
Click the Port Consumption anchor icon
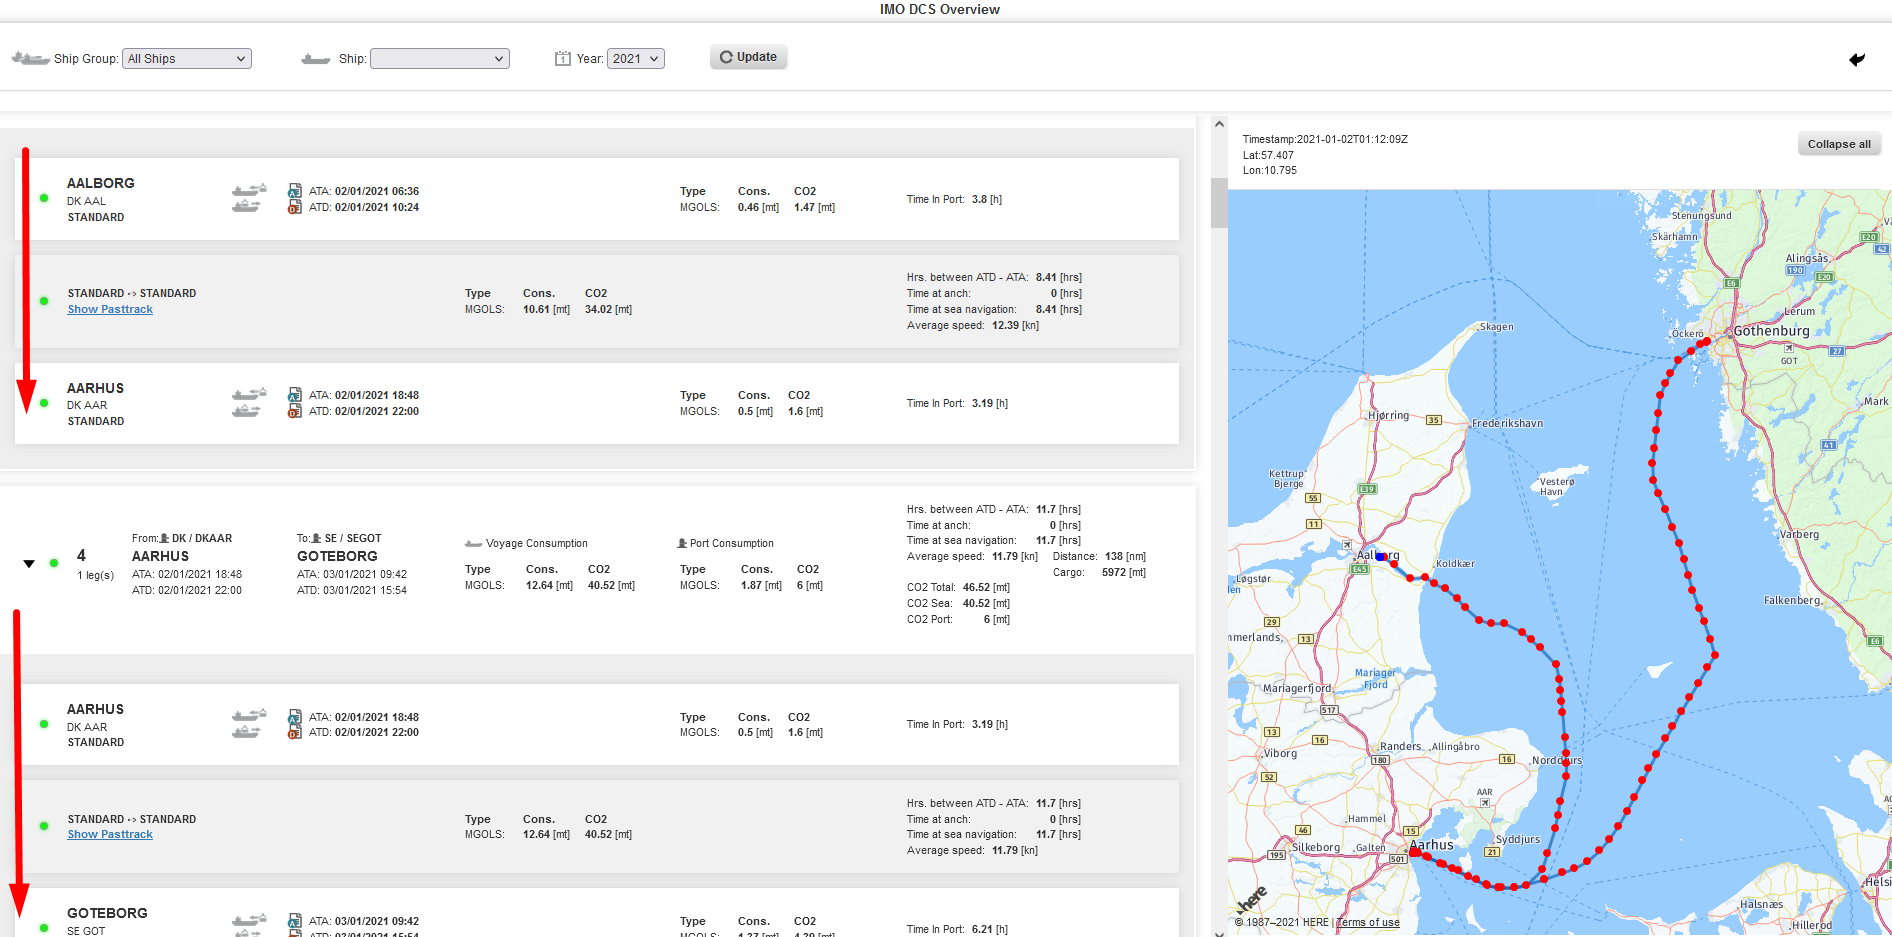[682, 543]
